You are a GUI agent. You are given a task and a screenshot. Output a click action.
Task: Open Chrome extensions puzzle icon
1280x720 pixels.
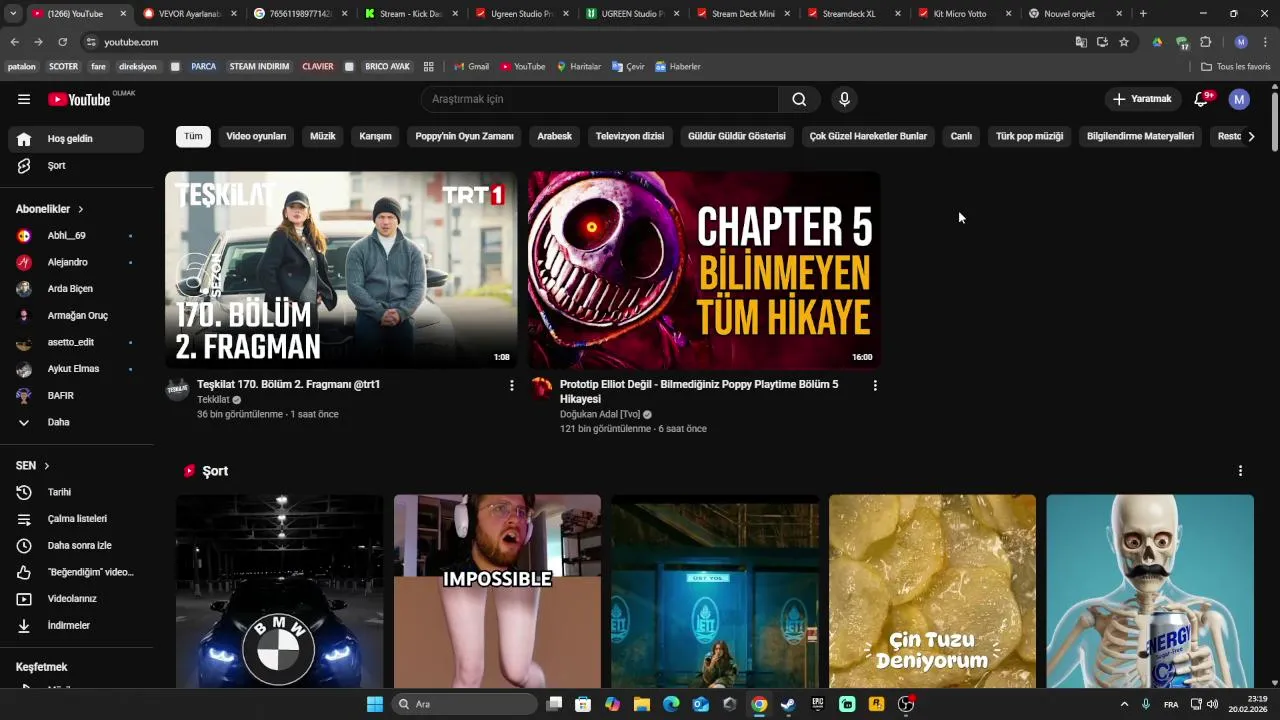[x=1205, y=42]
